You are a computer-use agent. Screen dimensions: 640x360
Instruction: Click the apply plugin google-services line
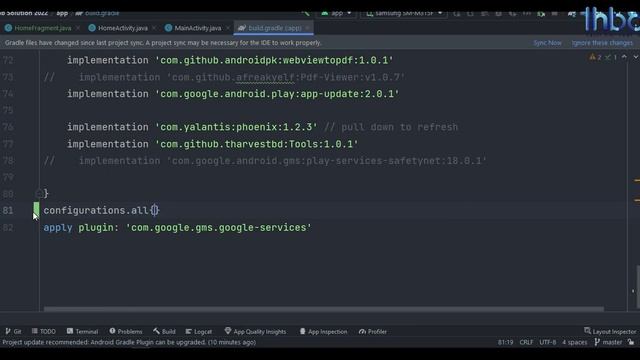point(178,227)
